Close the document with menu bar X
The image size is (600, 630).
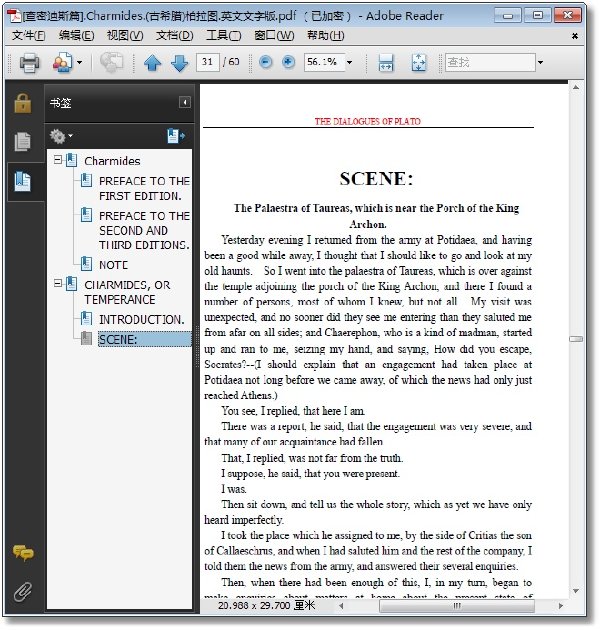point(575,36)
